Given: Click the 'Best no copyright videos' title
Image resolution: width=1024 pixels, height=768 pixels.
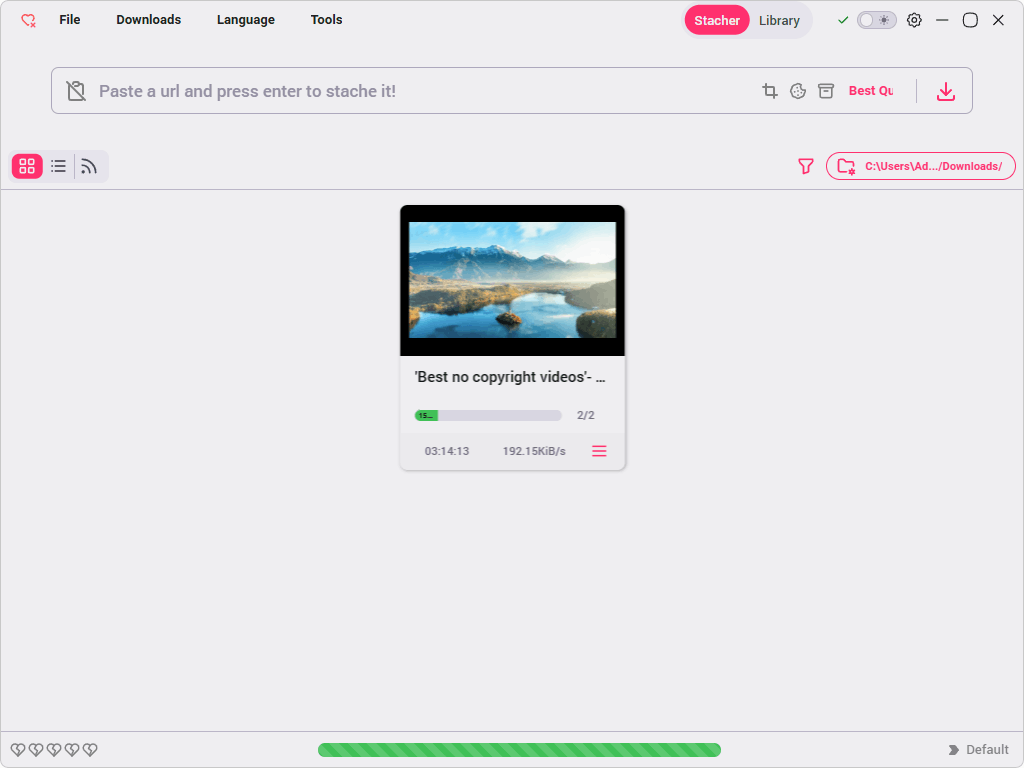Looking at the screenshot, I should [x=509, y=377].
